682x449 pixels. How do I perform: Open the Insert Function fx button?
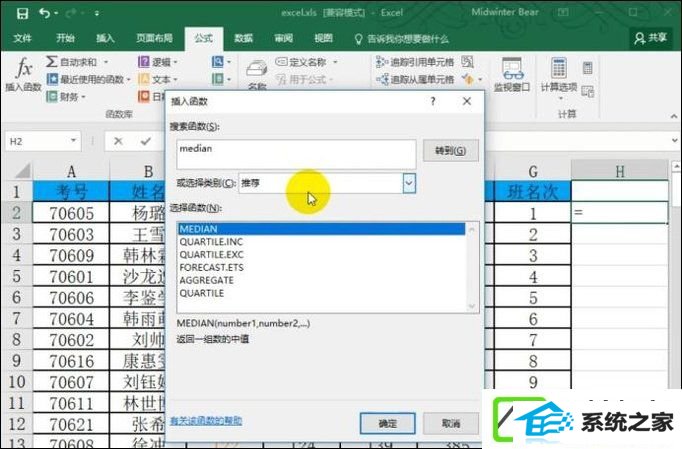23,74
